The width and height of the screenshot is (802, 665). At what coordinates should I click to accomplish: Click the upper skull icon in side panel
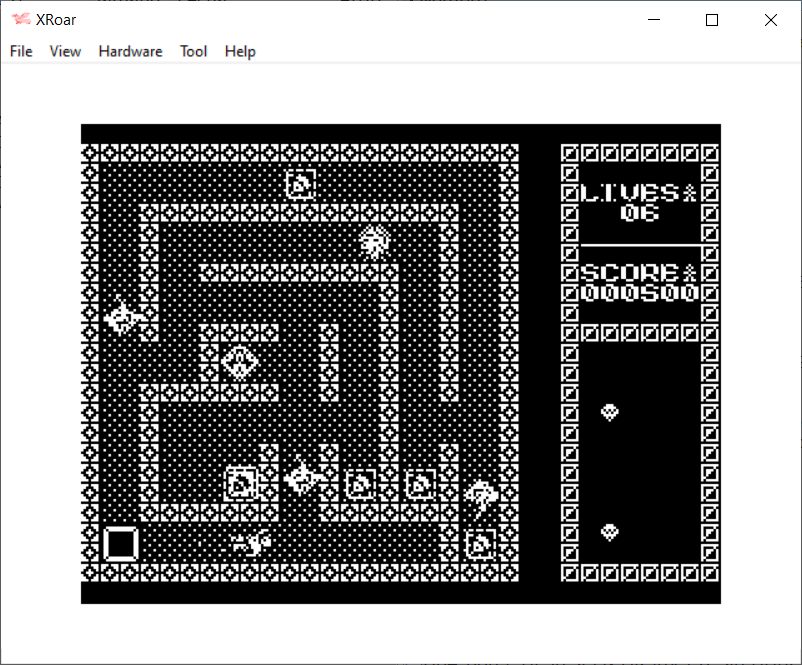click(609, 411)
